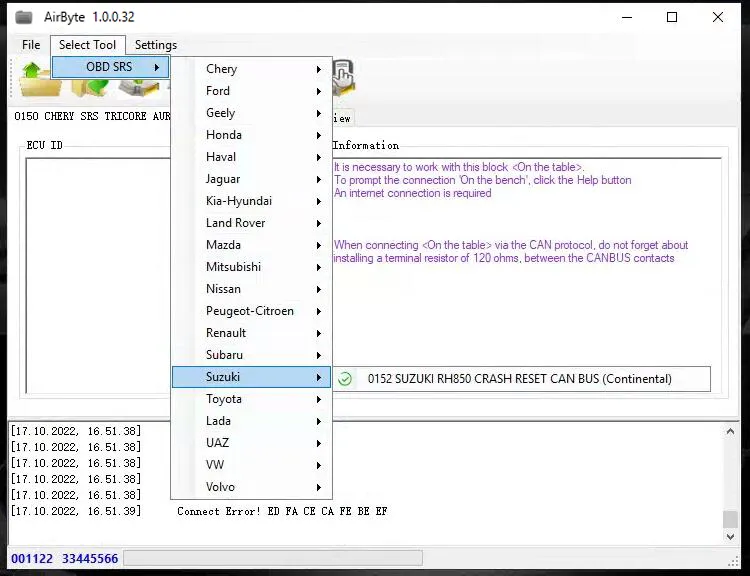
Task: Click the Select Tool menu
Action: pyautogui.click(x=87, y=45)
